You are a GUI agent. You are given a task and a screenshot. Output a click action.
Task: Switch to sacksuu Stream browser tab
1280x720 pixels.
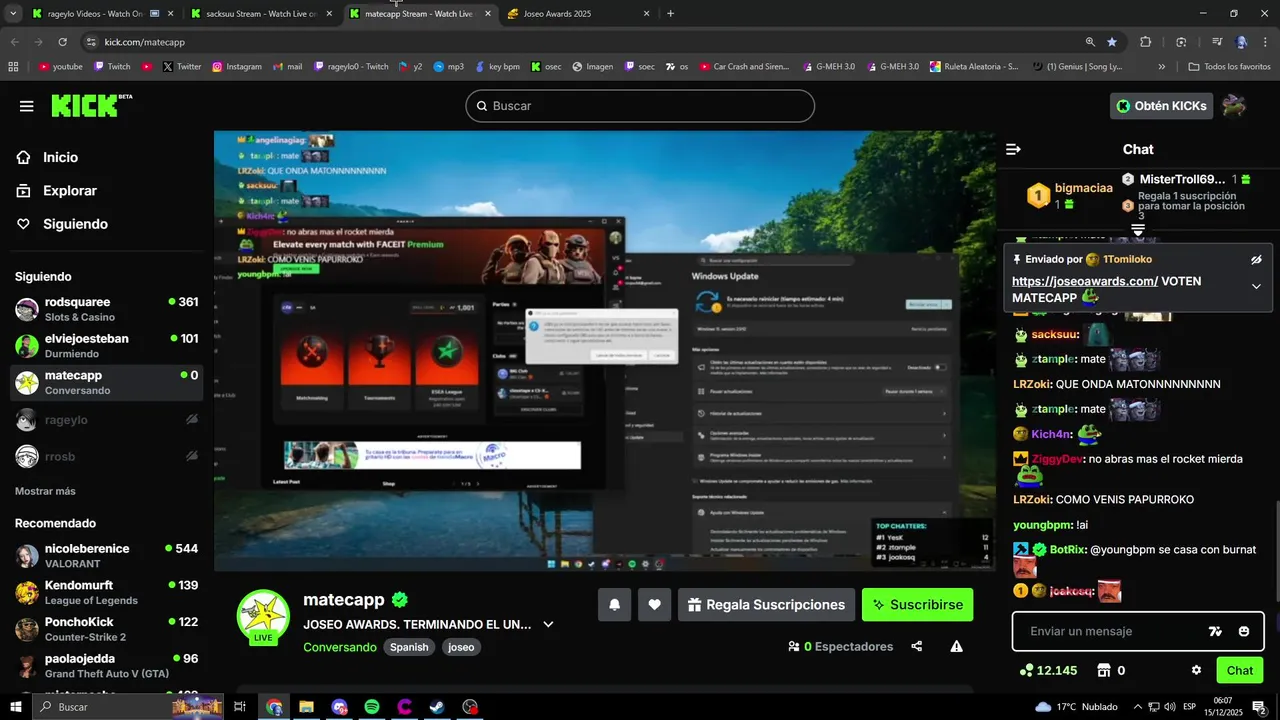coord(260,14)
